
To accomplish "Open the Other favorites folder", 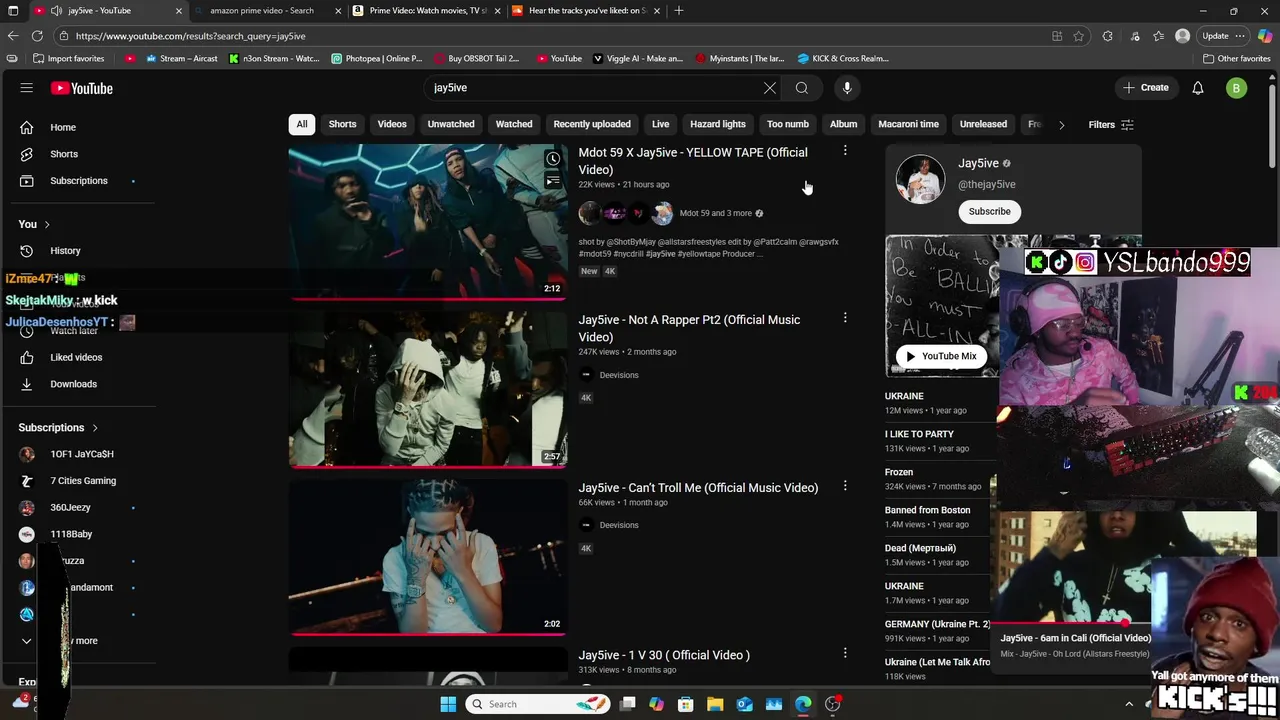I will [1237, 58].
